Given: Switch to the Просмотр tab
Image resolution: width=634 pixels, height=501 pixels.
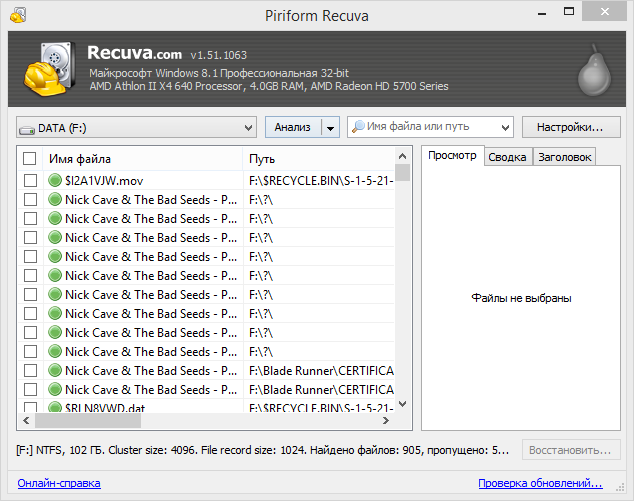Looking at the screenshot, I should click(452, 156).
